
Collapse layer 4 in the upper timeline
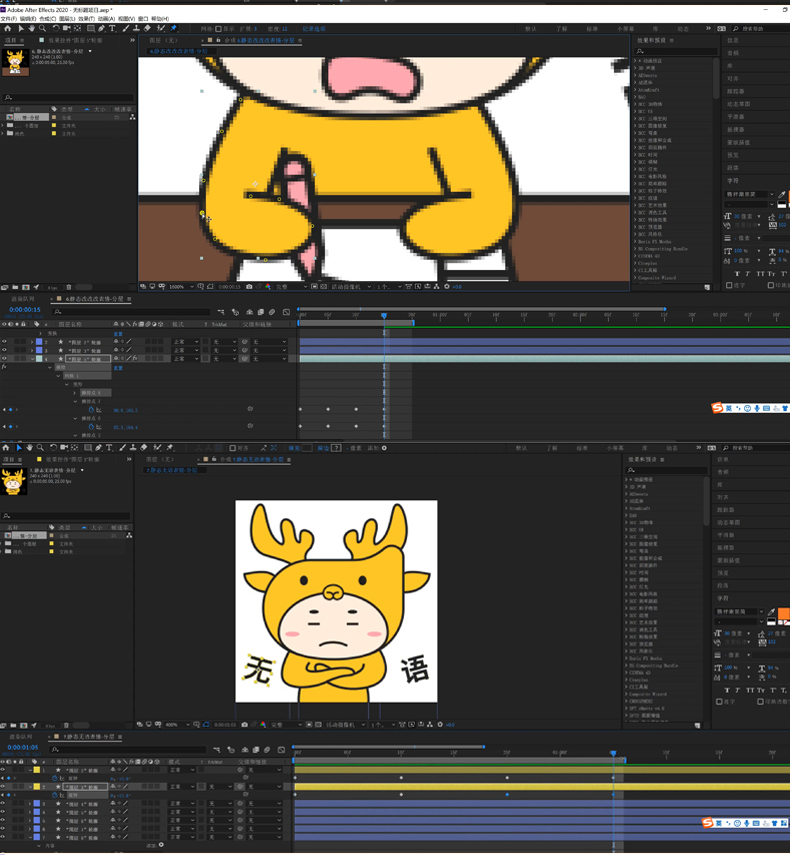[32, 358]
